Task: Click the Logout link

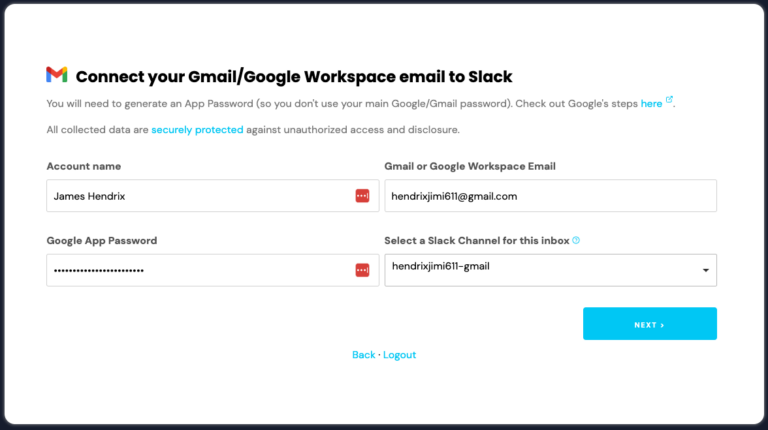Action: [x=399, y=355]
